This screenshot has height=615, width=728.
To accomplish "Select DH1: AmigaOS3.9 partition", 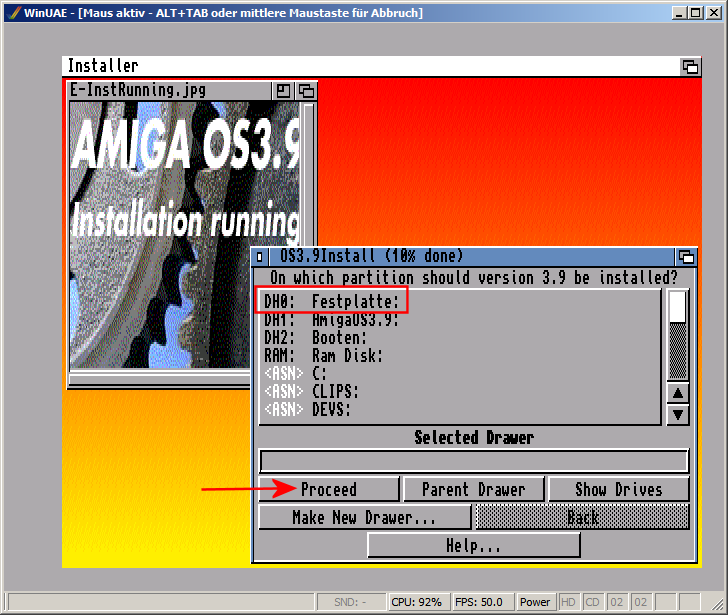I will click(459, 320).
